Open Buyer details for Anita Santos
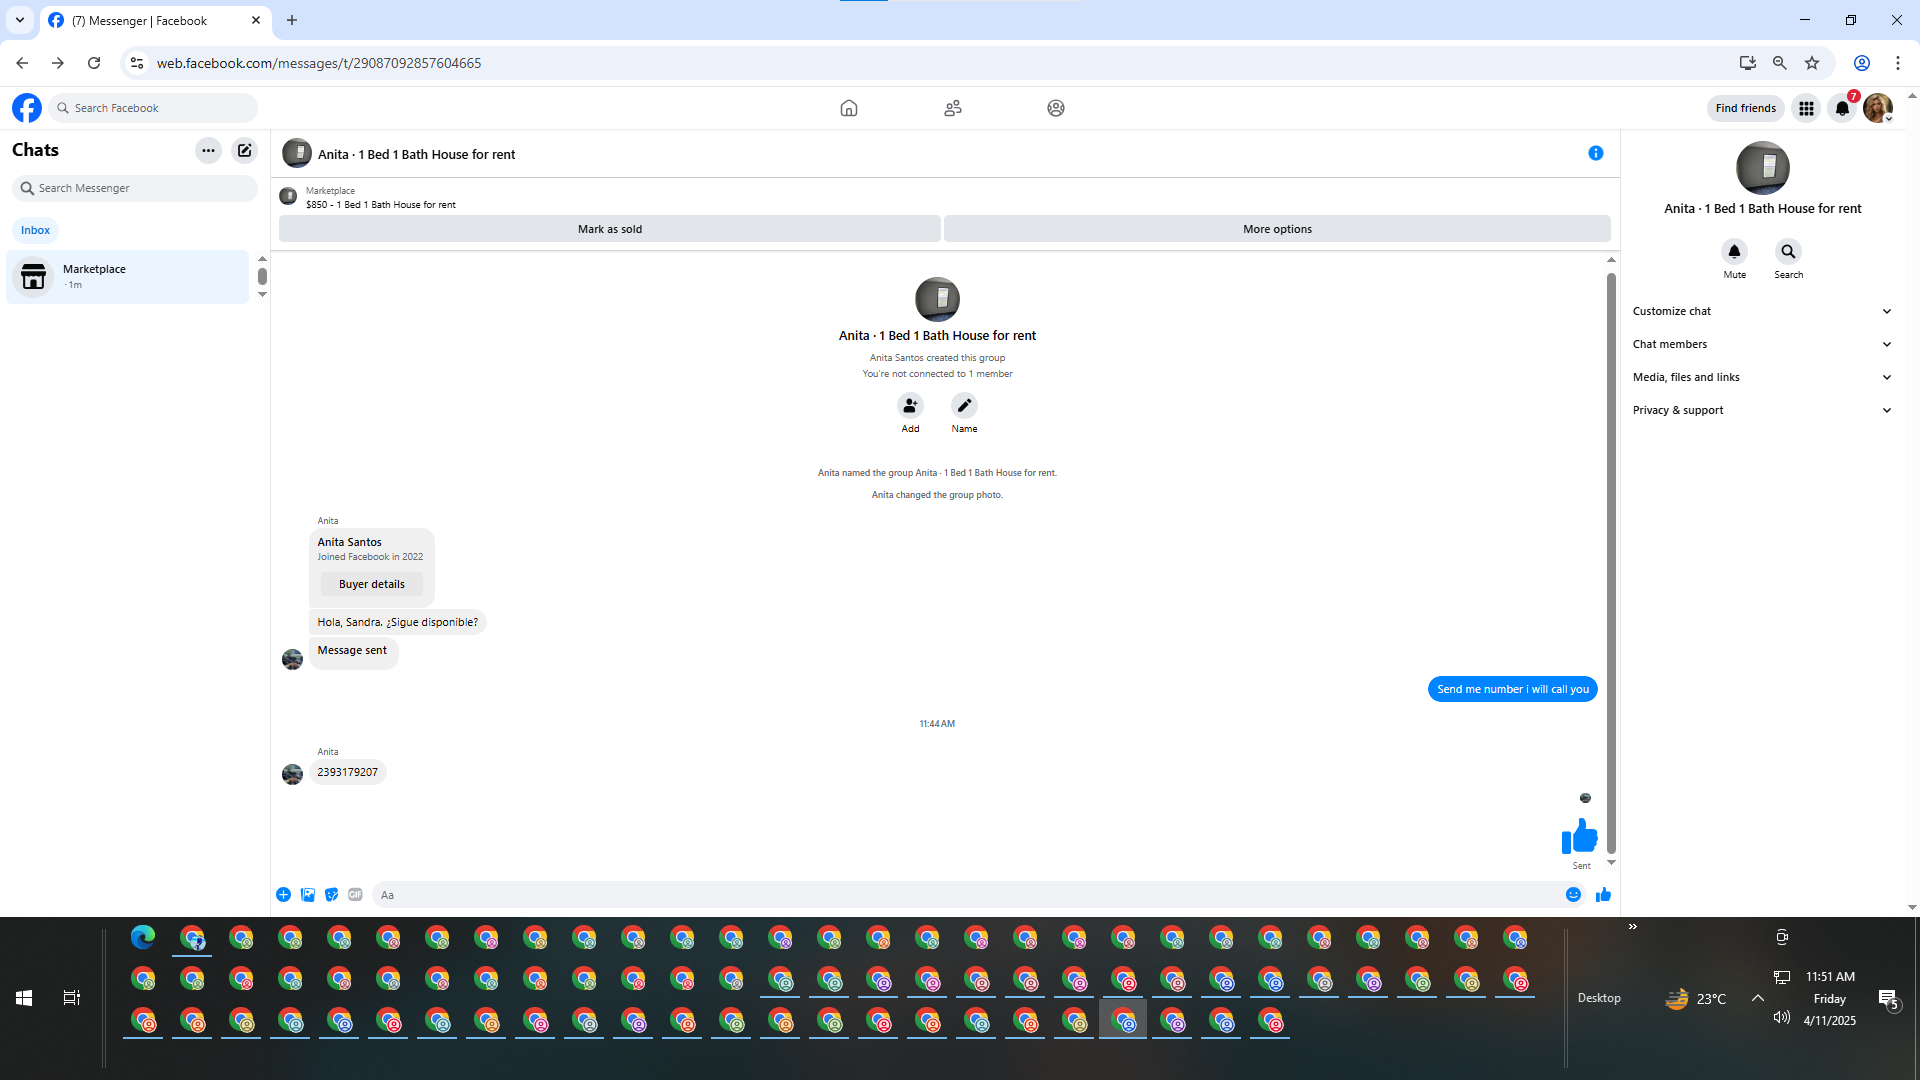Image resolution: width=1920 pixels, height=1080 pixels. pos(372,584)
